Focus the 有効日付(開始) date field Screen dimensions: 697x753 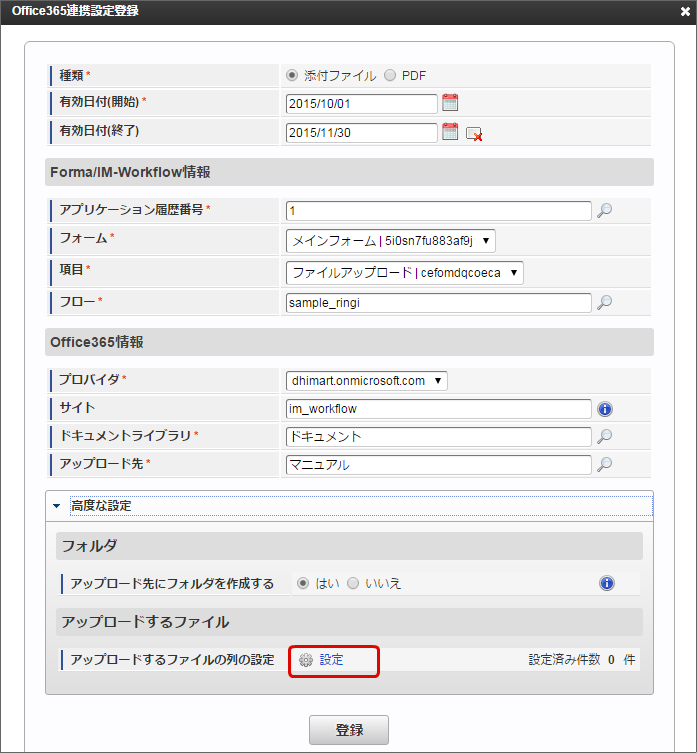[x=362, y=104]
